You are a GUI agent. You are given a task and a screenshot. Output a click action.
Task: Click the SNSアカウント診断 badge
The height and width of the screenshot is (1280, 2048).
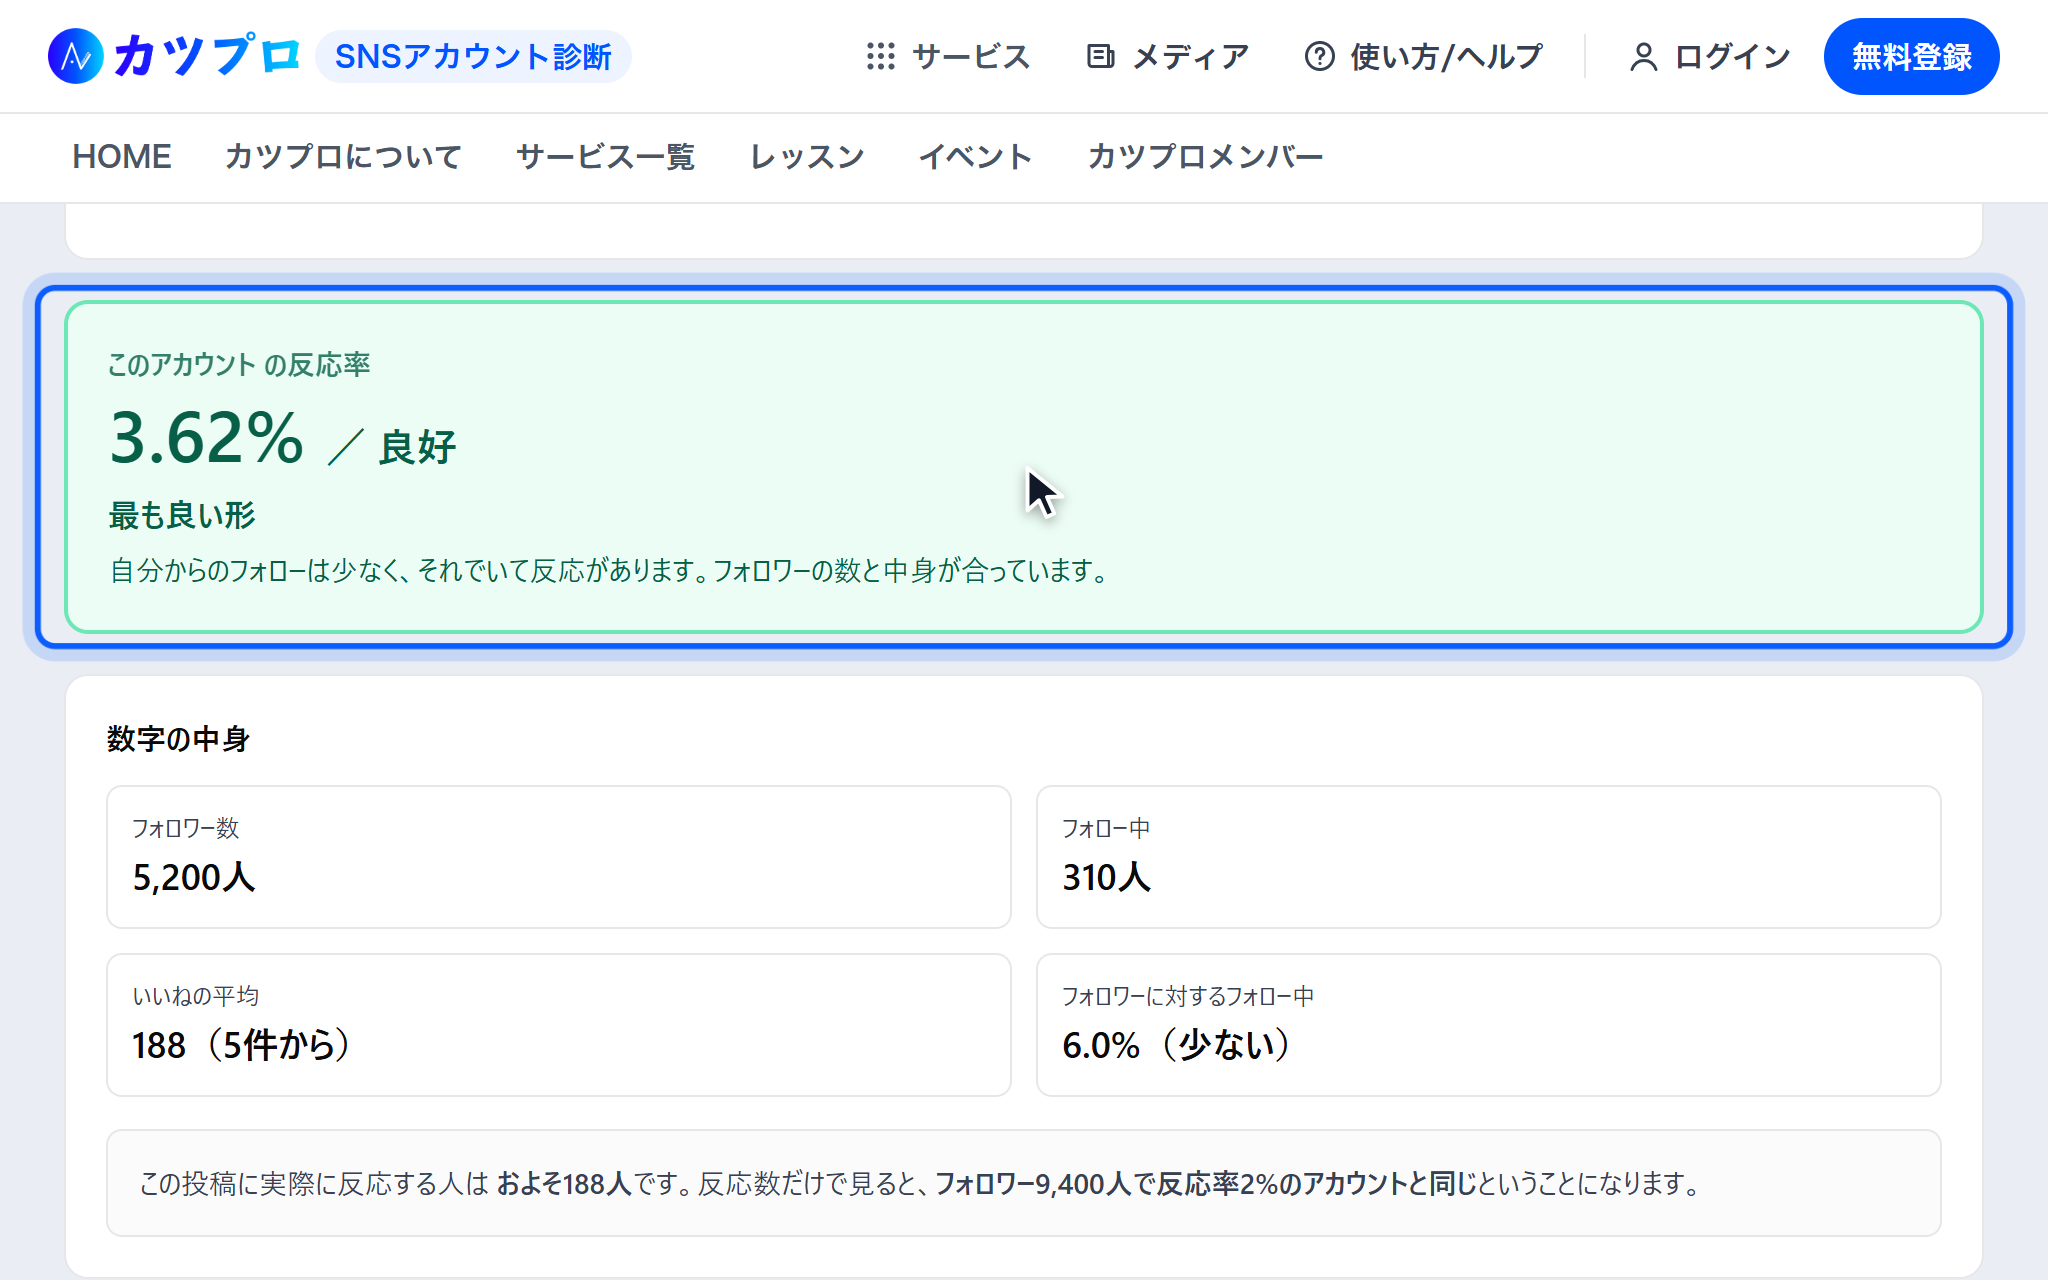click(473, 56)
